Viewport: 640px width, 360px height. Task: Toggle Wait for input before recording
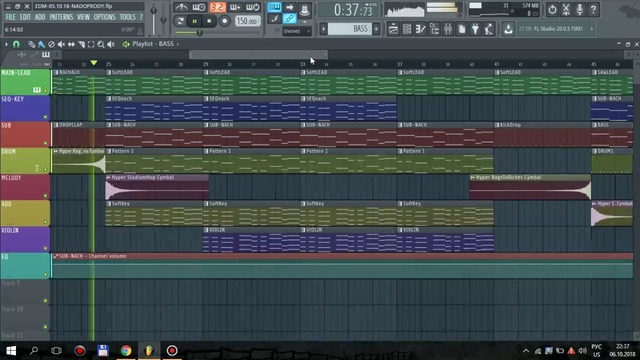point(199,7)
